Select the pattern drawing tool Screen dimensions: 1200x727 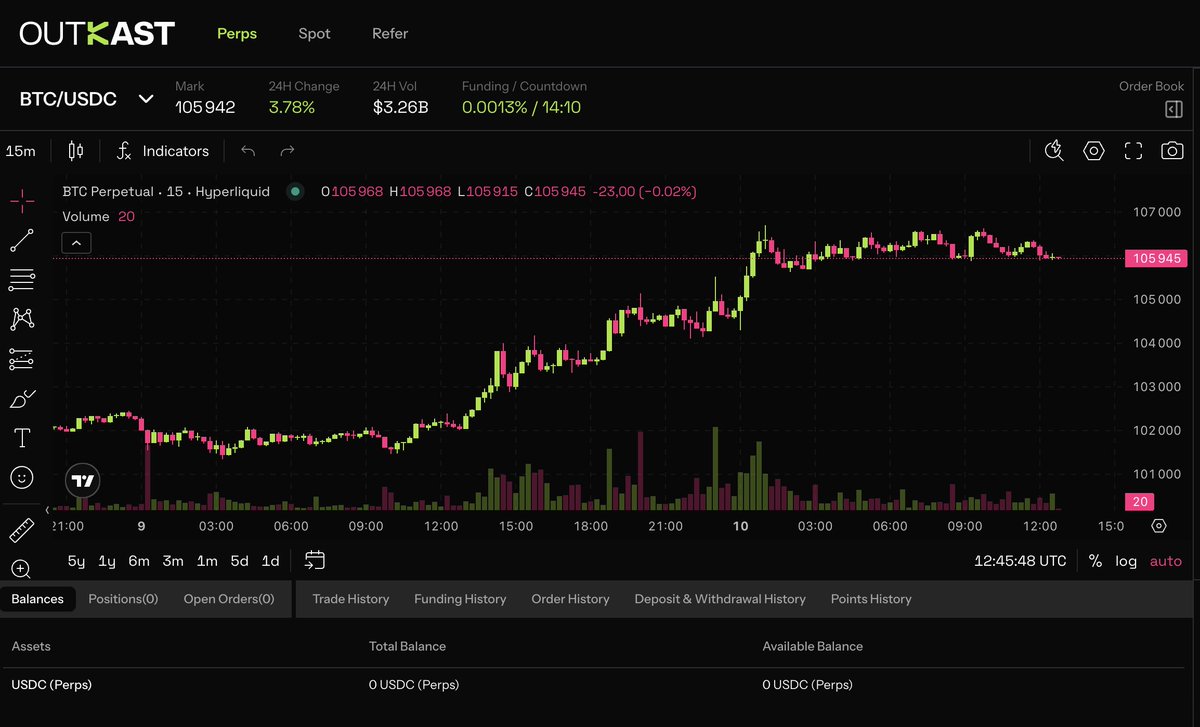click(x=22, y=319)
